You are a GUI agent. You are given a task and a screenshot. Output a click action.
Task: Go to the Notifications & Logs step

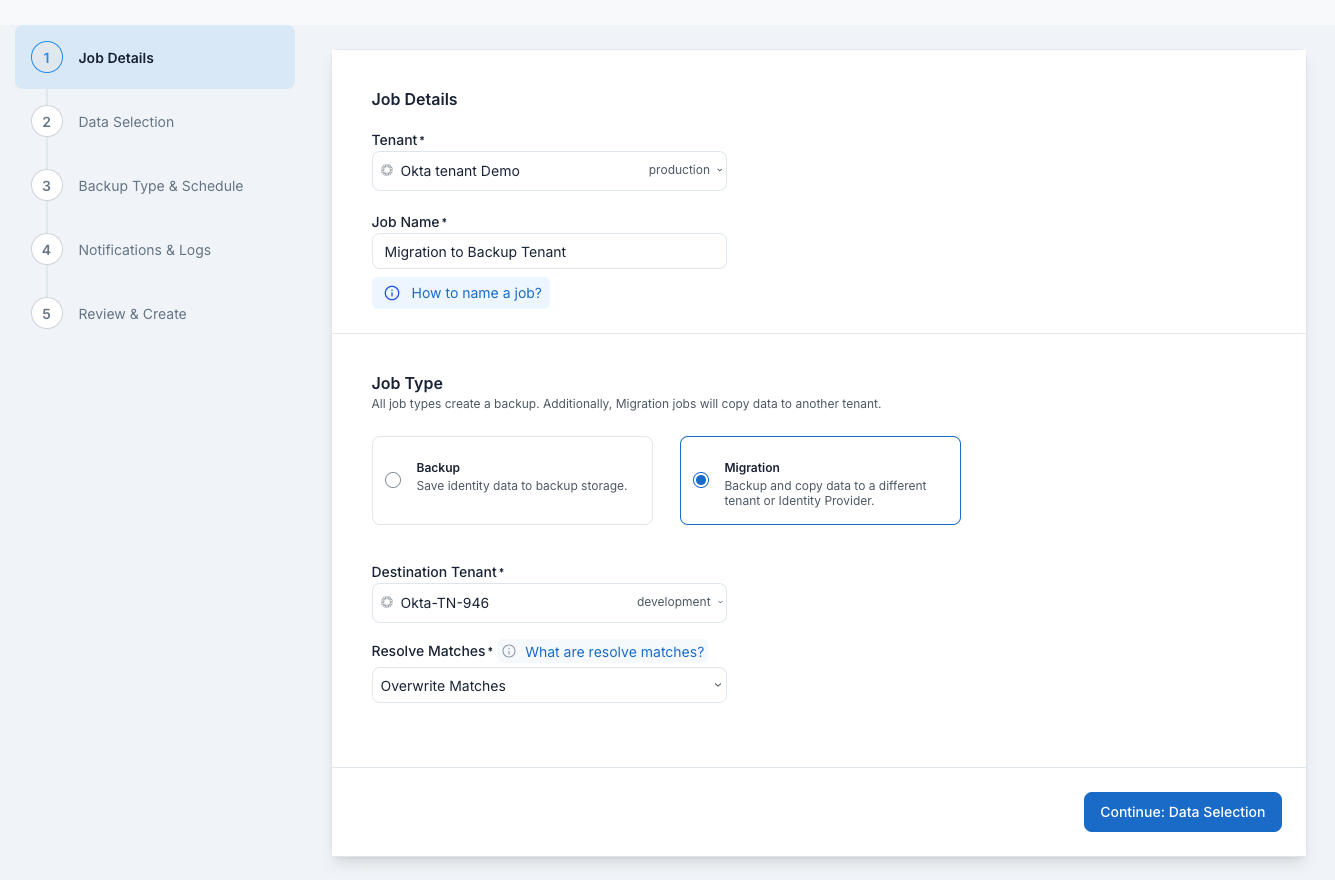(144, 249)
